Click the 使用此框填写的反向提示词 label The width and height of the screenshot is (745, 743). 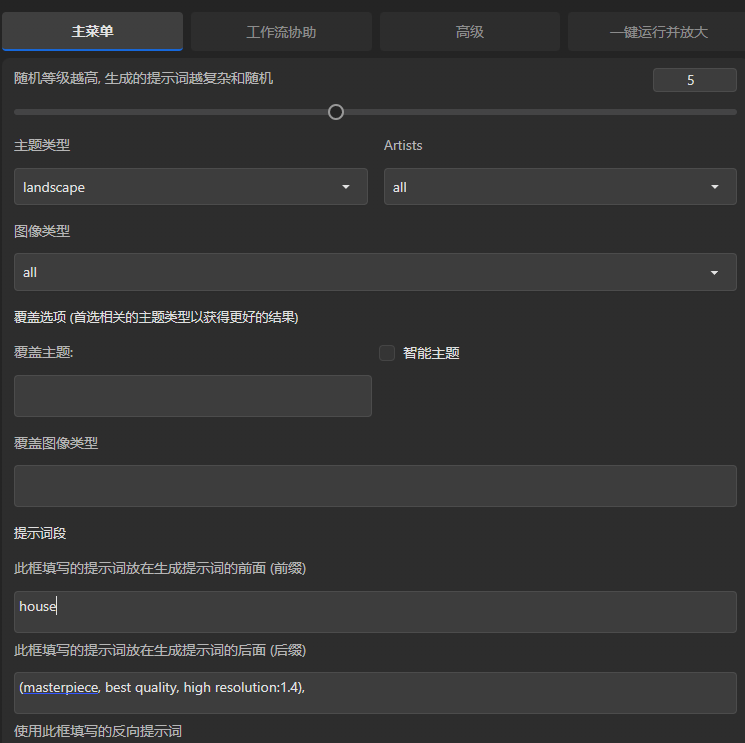coord(98,732)
